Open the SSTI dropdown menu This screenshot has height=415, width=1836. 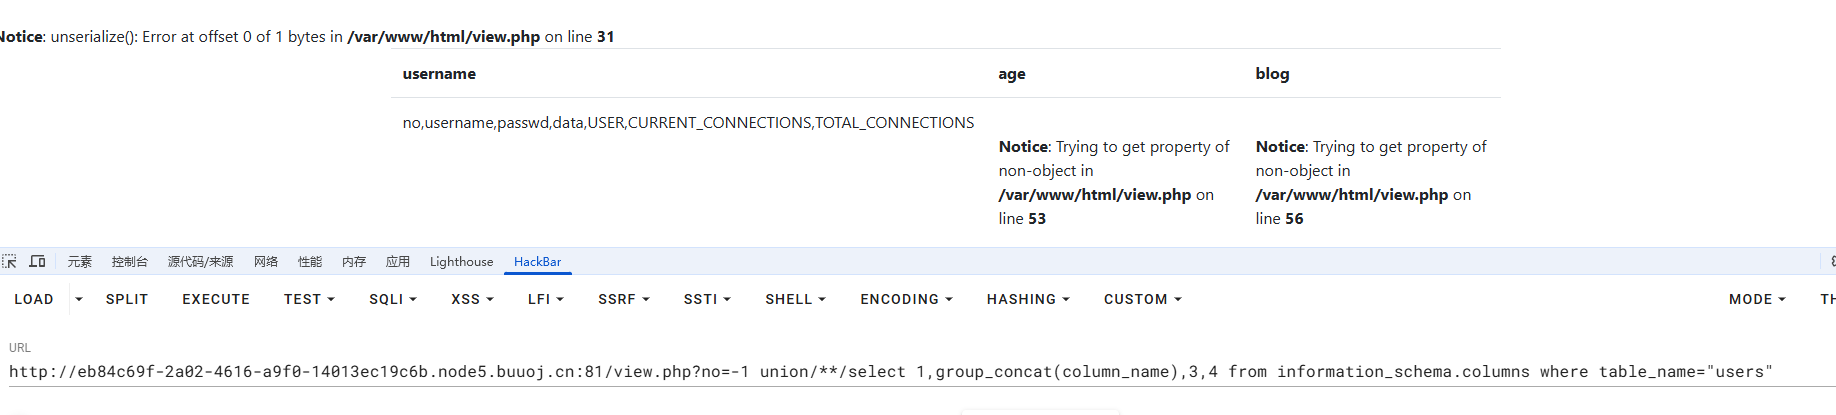point(707,299)
